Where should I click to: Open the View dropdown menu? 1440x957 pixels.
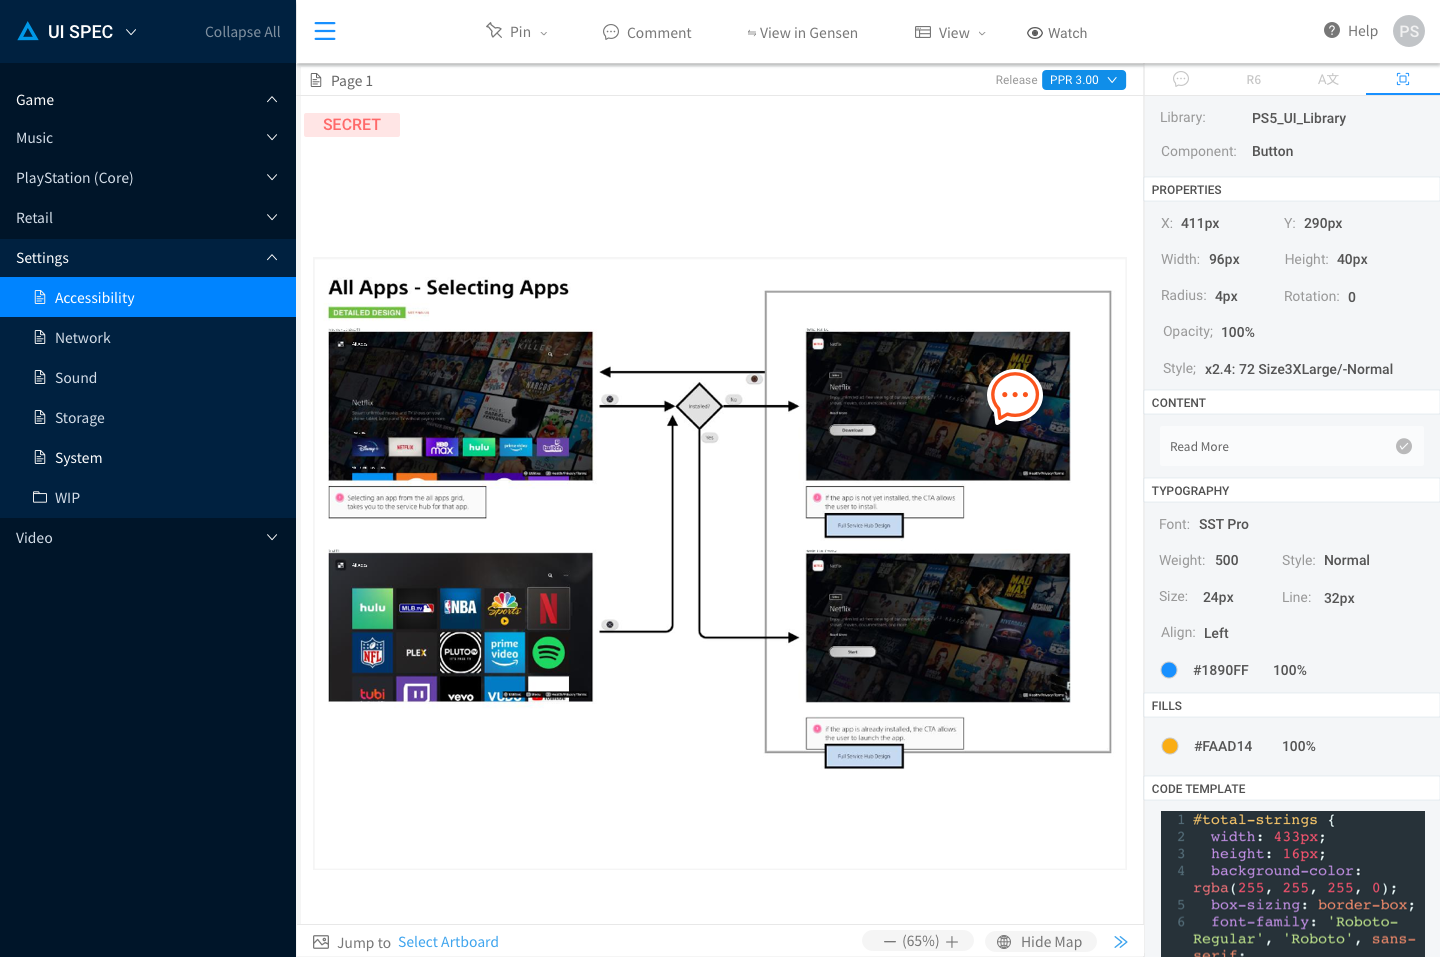pyautogui.click(x=950, y=33)
